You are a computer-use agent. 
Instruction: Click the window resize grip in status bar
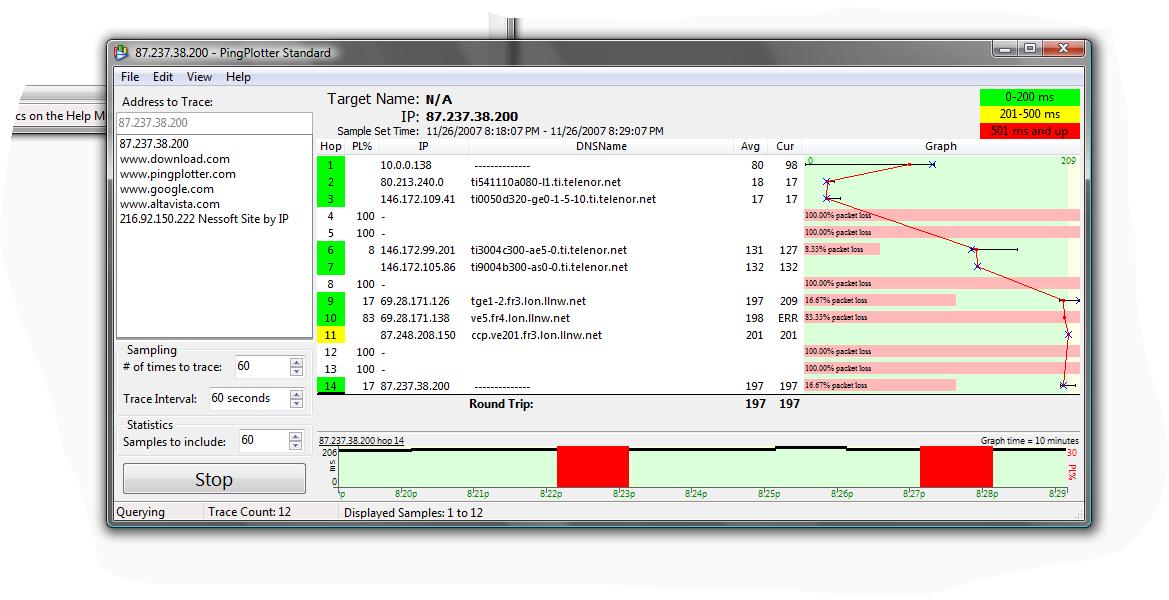tap(1078, 514)
